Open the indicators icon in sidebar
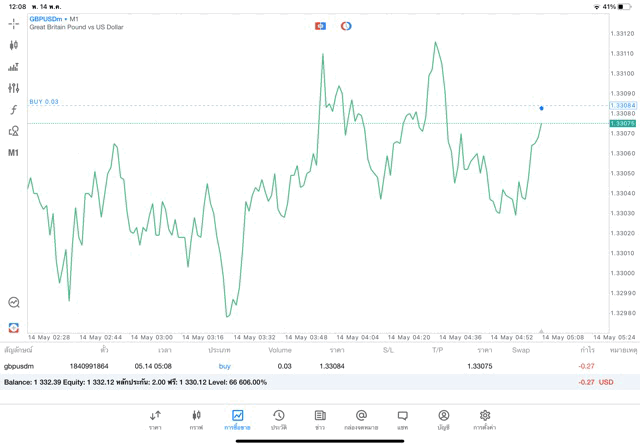Screen dimensions: 640x447 click(13, 67)
